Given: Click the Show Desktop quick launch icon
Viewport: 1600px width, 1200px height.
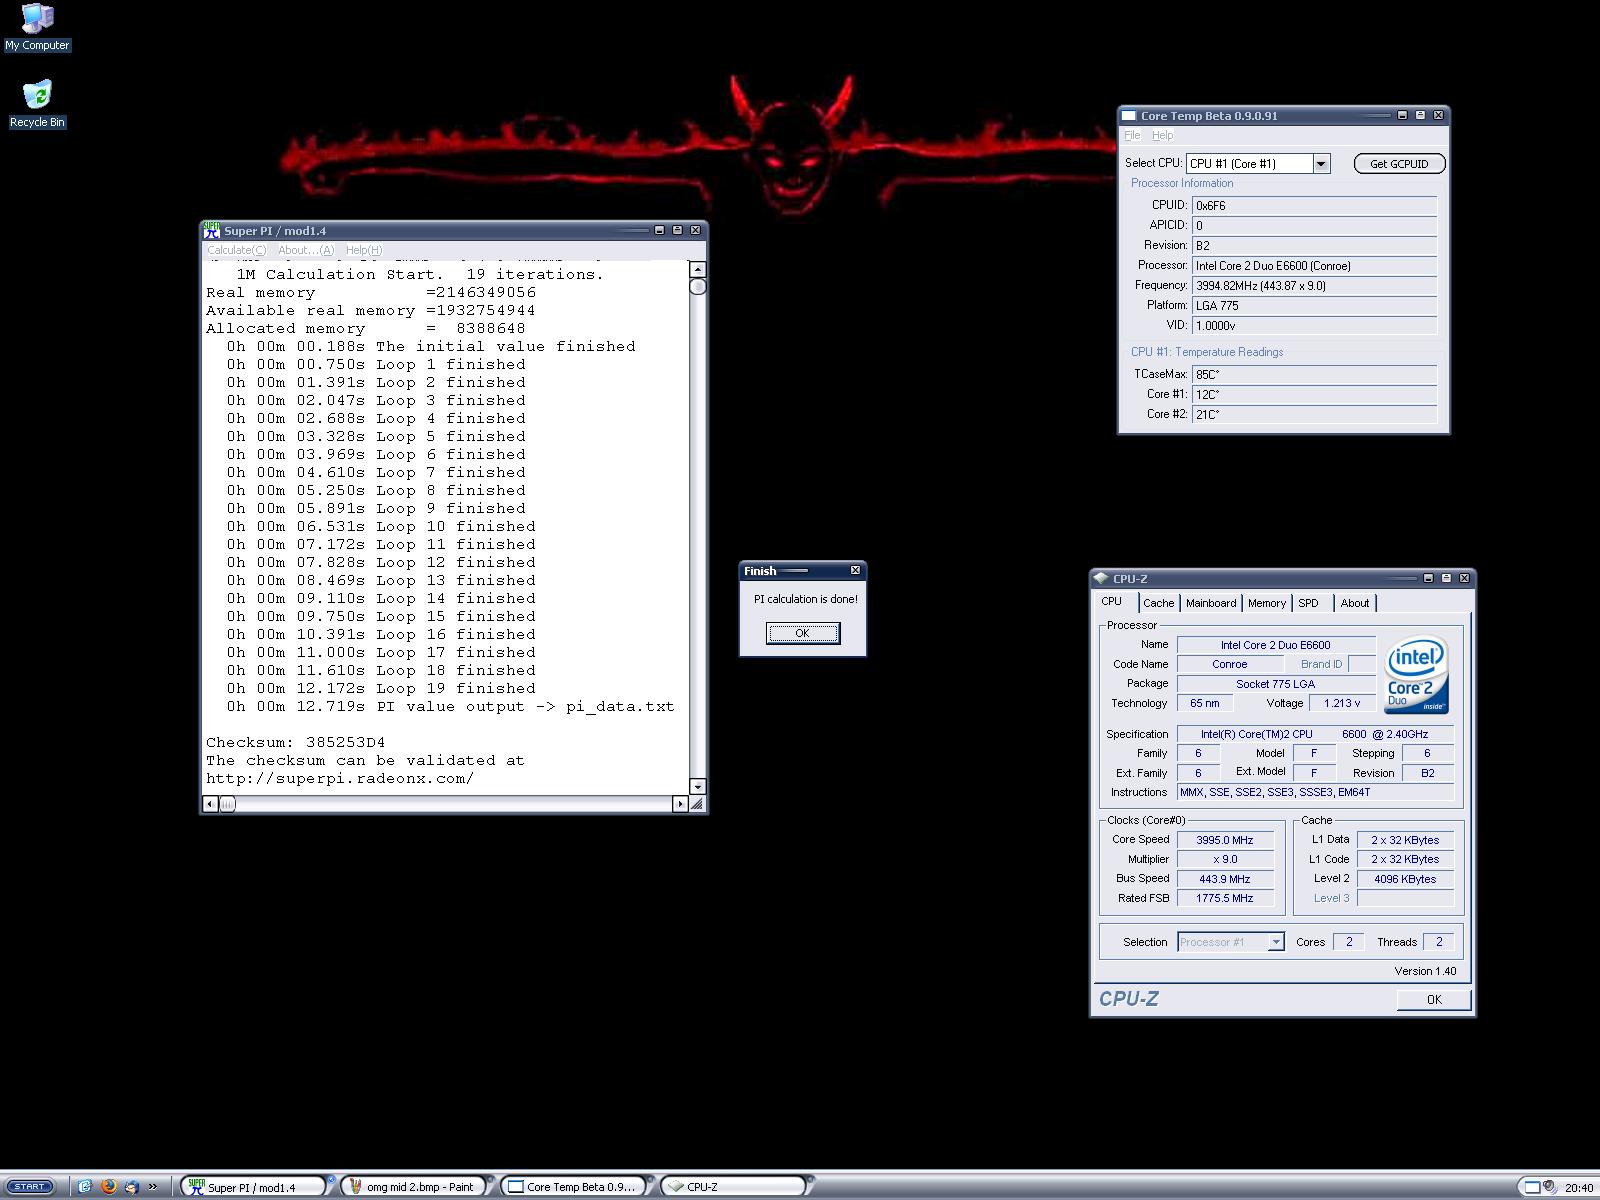Looking at the screenshot, I should coord(85,1187).
